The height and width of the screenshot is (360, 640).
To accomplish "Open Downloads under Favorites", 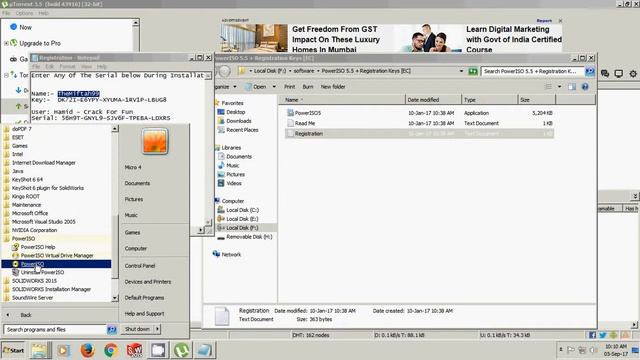I will 238,121.
